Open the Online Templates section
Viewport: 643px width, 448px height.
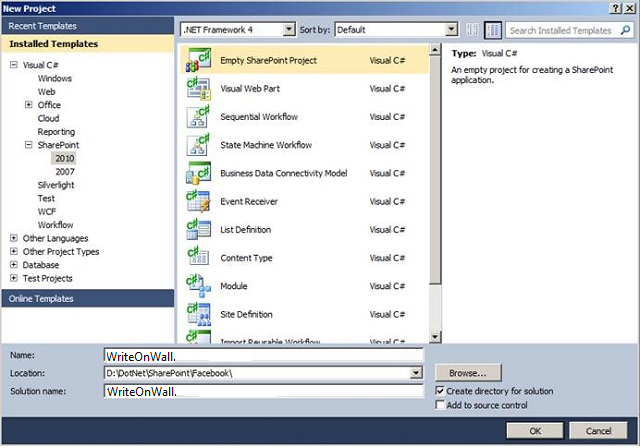tap(88, 299)
